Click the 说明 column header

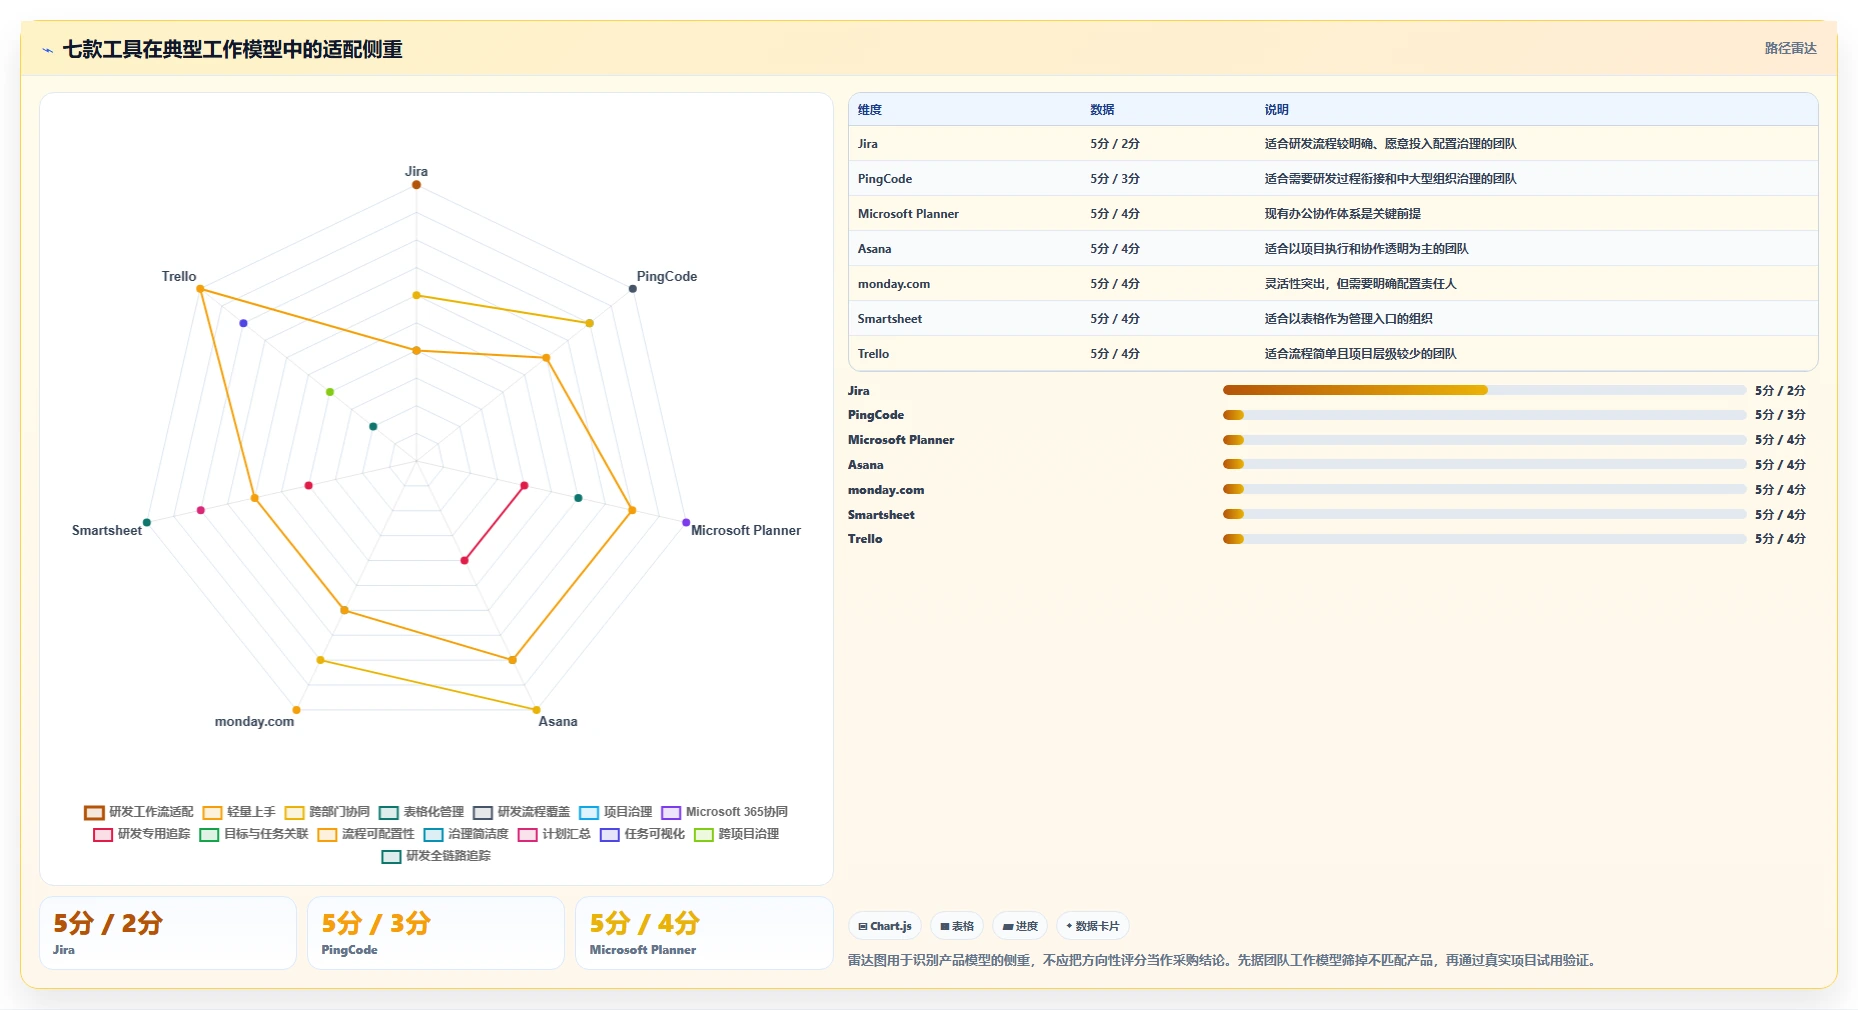point(1276,110)
